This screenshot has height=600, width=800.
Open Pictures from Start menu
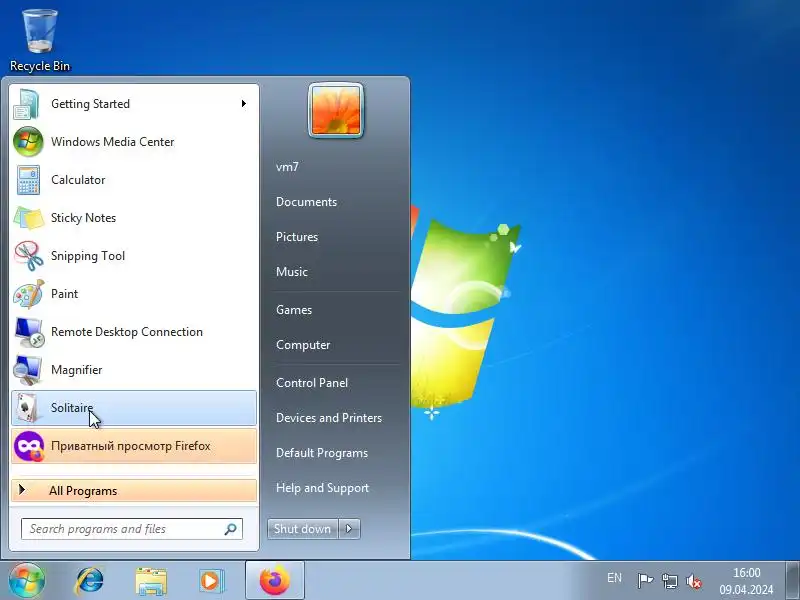(x=296, y=237)
